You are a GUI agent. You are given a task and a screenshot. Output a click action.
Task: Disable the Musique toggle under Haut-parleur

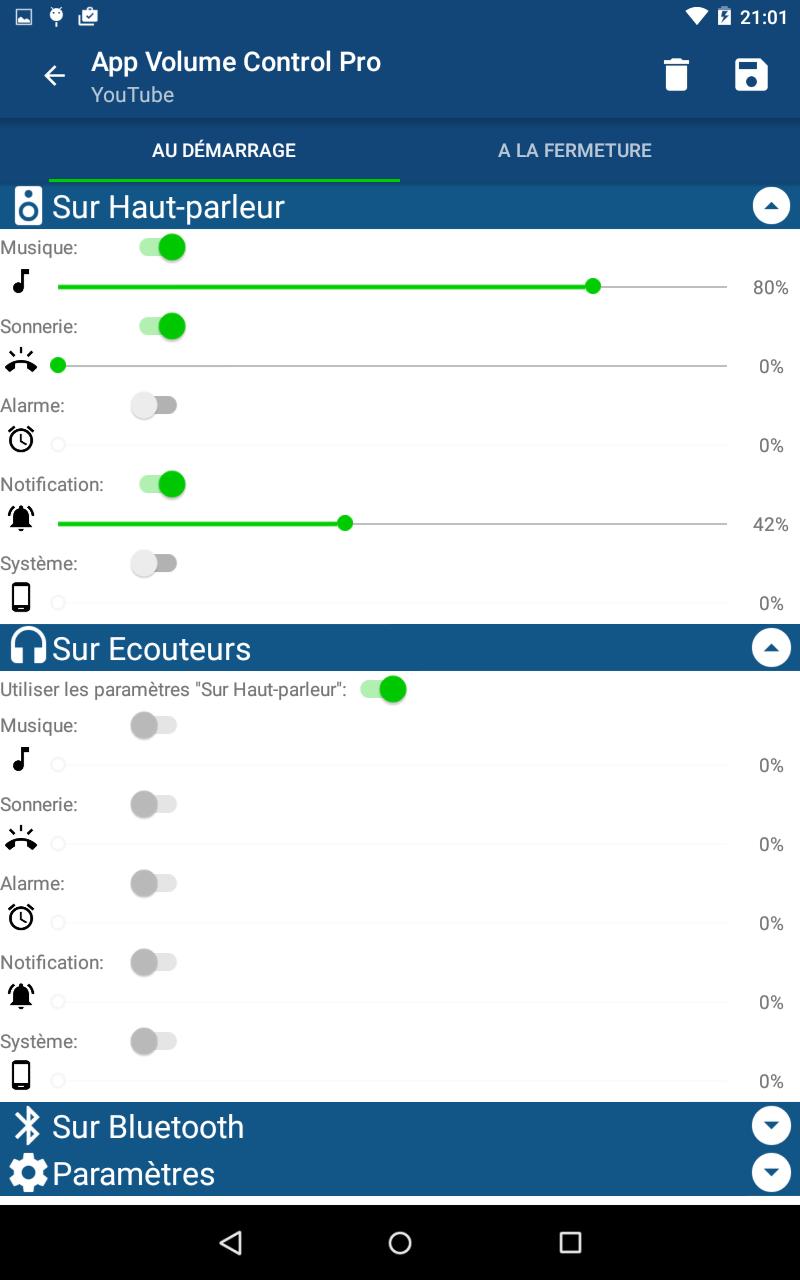pyautogui.click(x=163, y=247)
